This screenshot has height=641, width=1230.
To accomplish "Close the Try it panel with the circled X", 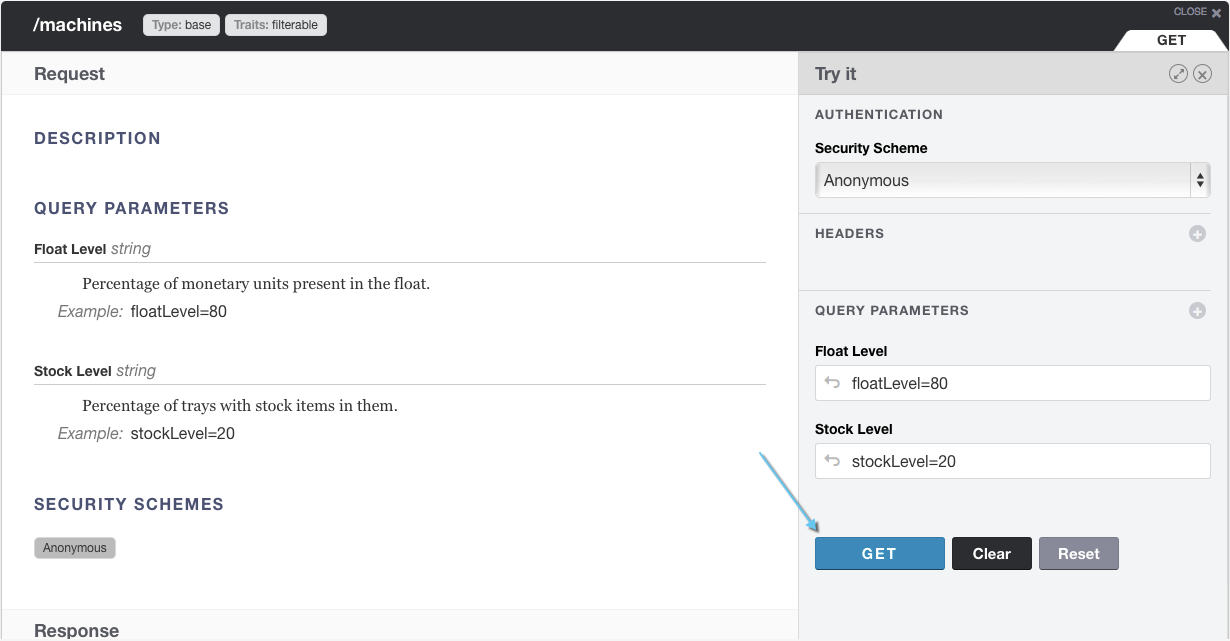I will tap(1202, 73).
